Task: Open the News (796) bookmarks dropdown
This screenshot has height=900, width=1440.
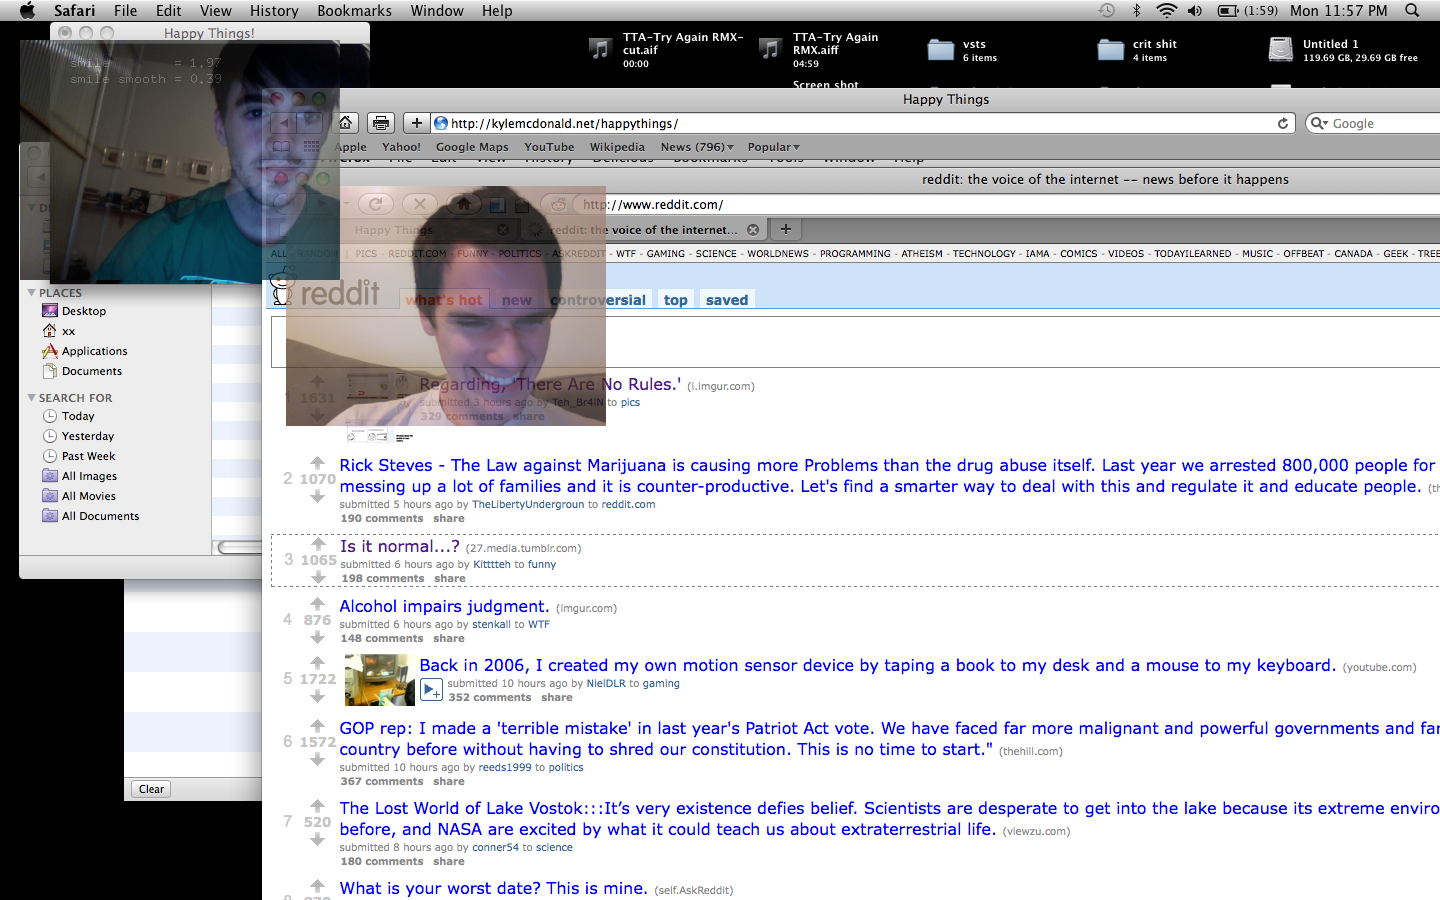Action: (x=697, y=147)
